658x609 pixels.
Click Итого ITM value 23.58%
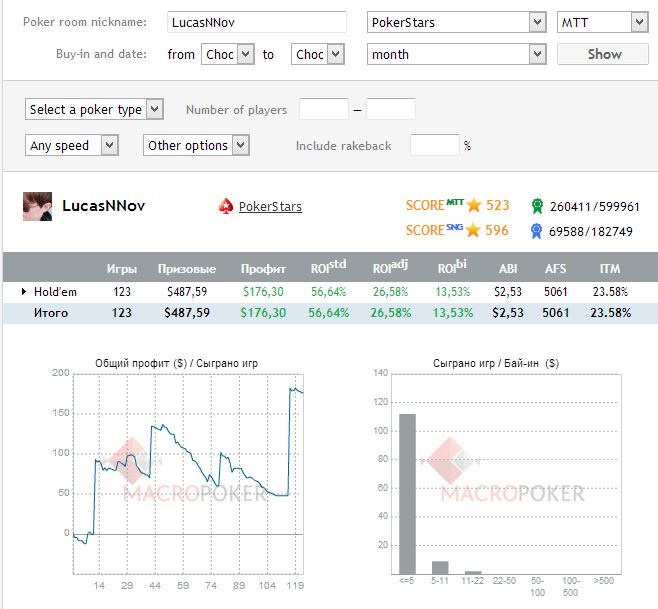point(611,313)
